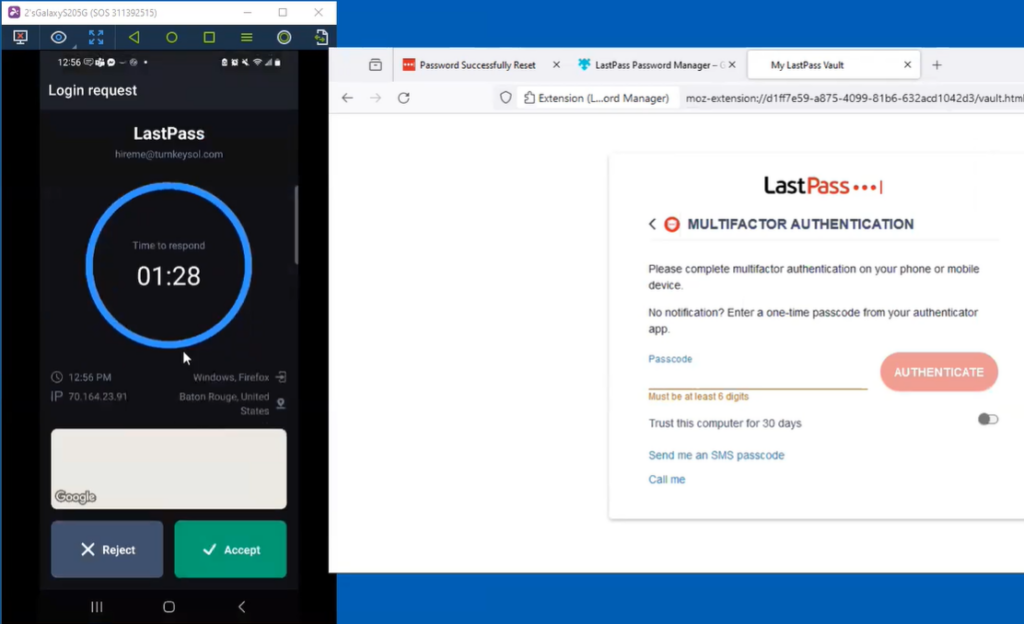Enter fullscreen using the expand arrows icon
1024x624 pixels.
(x=95, y=37)
